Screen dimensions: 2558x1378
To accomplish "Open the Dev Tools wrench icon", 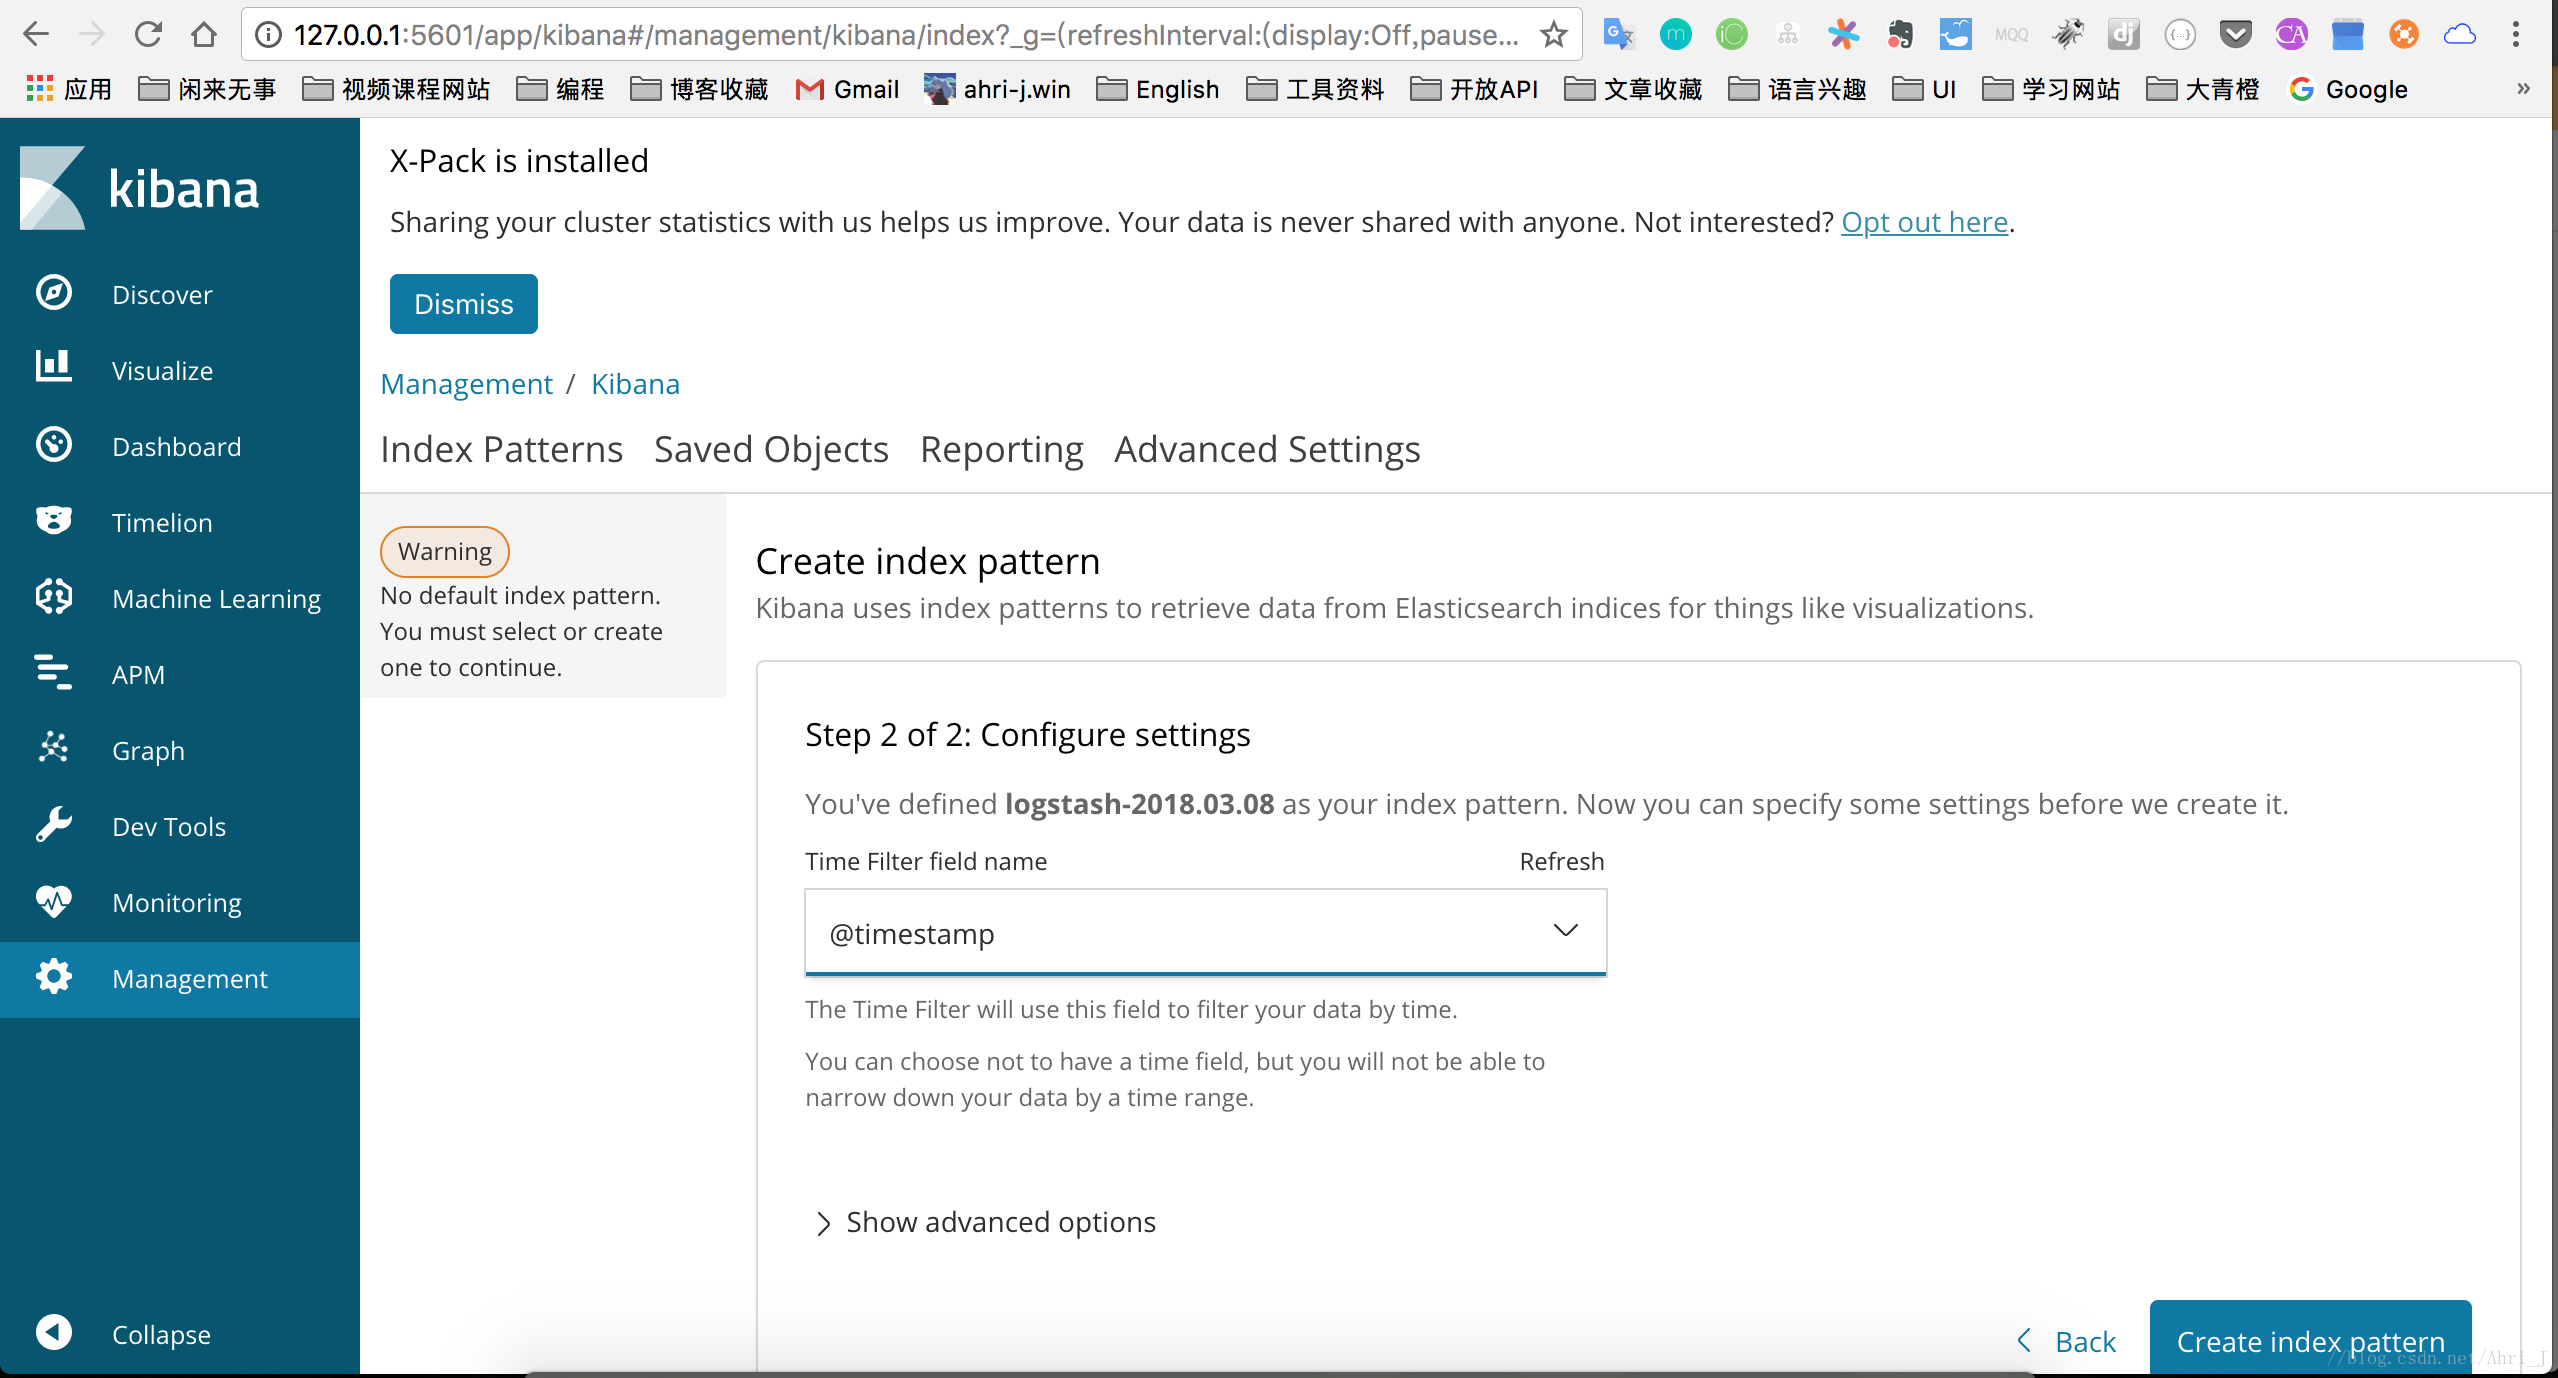I will click(x=54, y=825).
